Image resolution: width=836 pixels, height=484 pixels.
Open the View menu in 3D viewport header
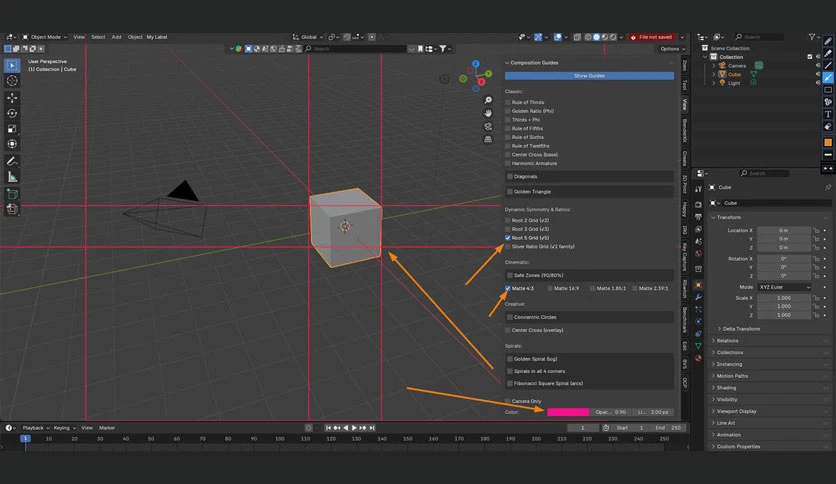coord(79,37)
